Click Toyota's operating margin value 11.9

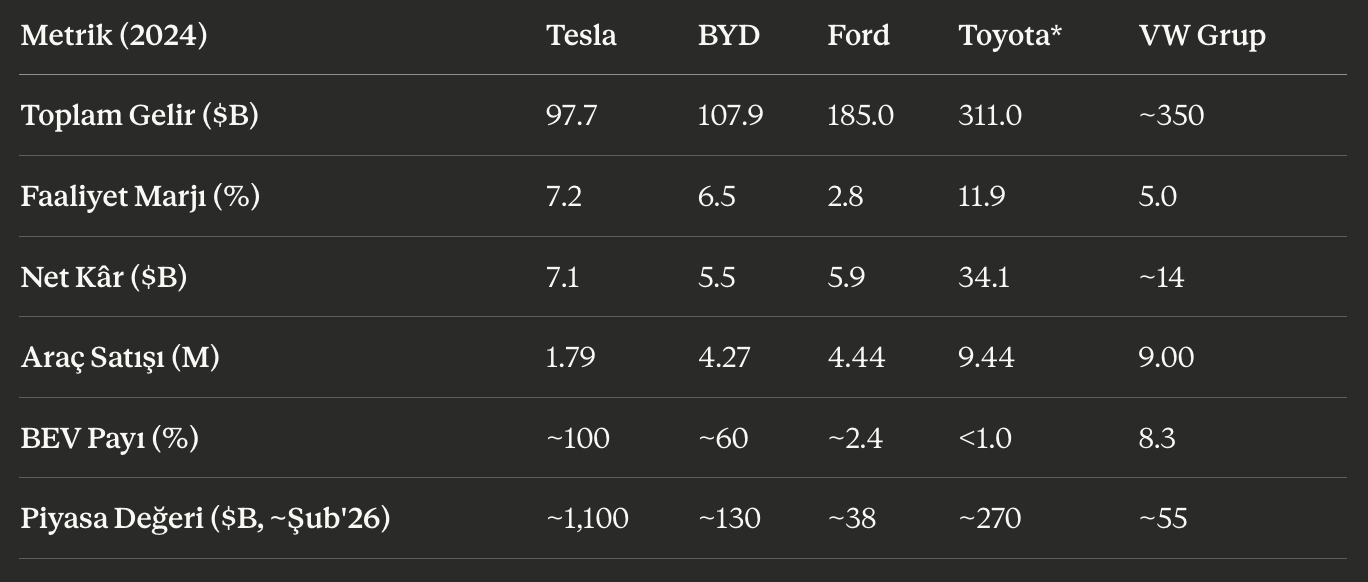point(982,197)
